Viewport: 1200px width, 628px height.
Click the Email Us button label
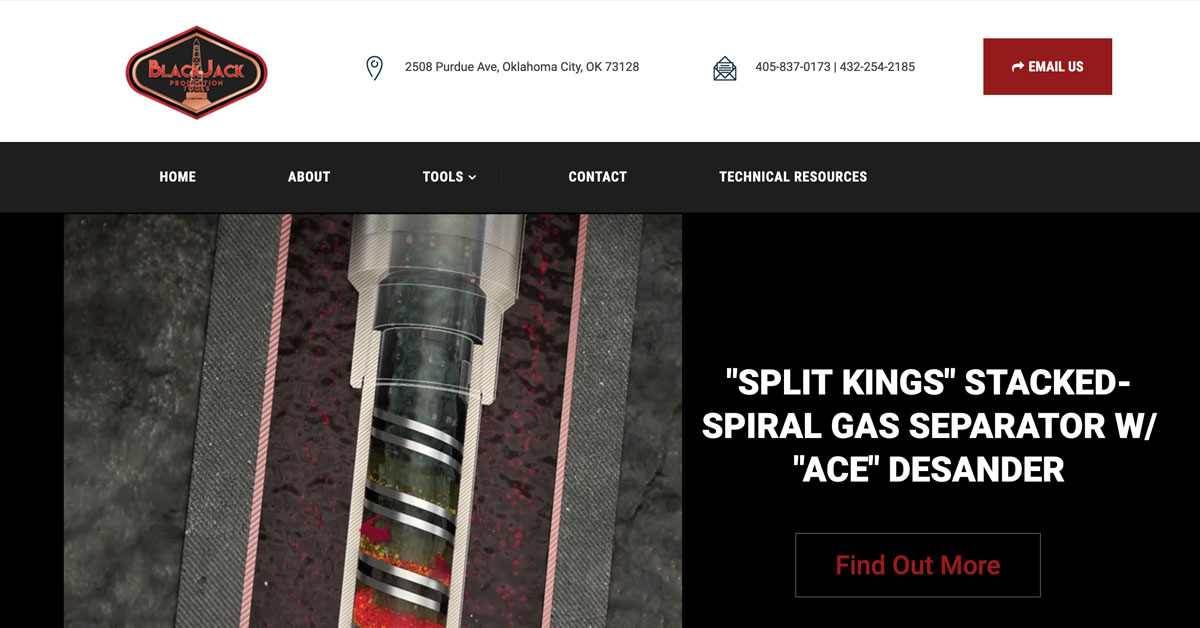[1056, 67]
